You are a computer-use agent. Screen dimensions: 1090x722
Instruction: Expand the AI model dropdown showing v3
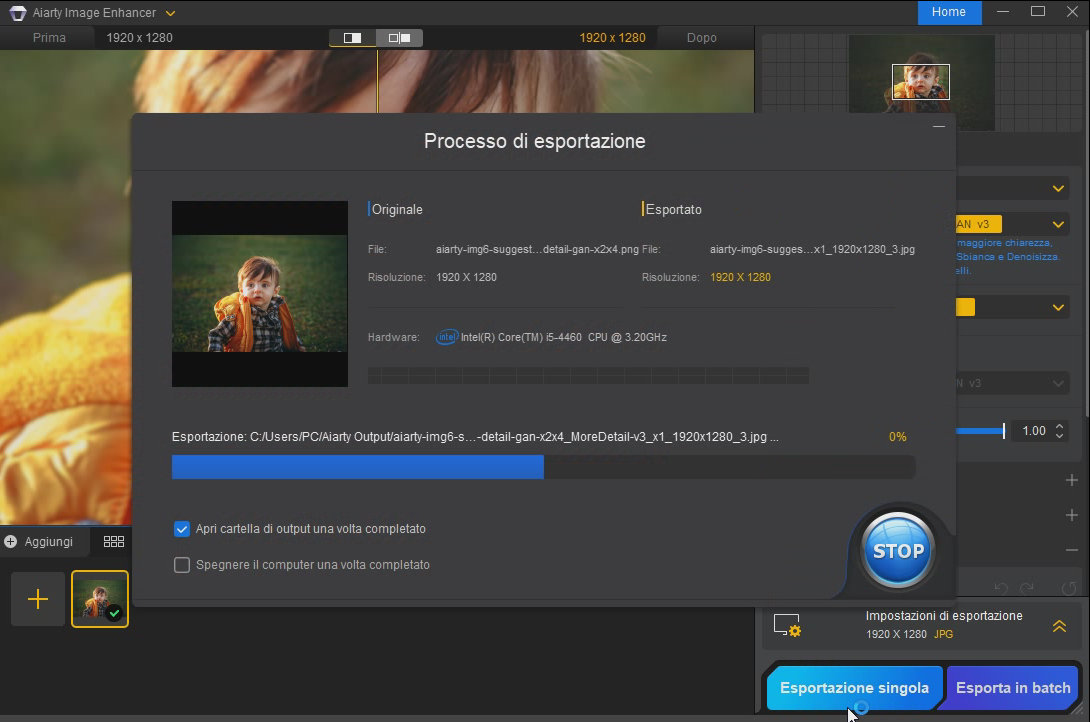click(x=1058, y=225)
